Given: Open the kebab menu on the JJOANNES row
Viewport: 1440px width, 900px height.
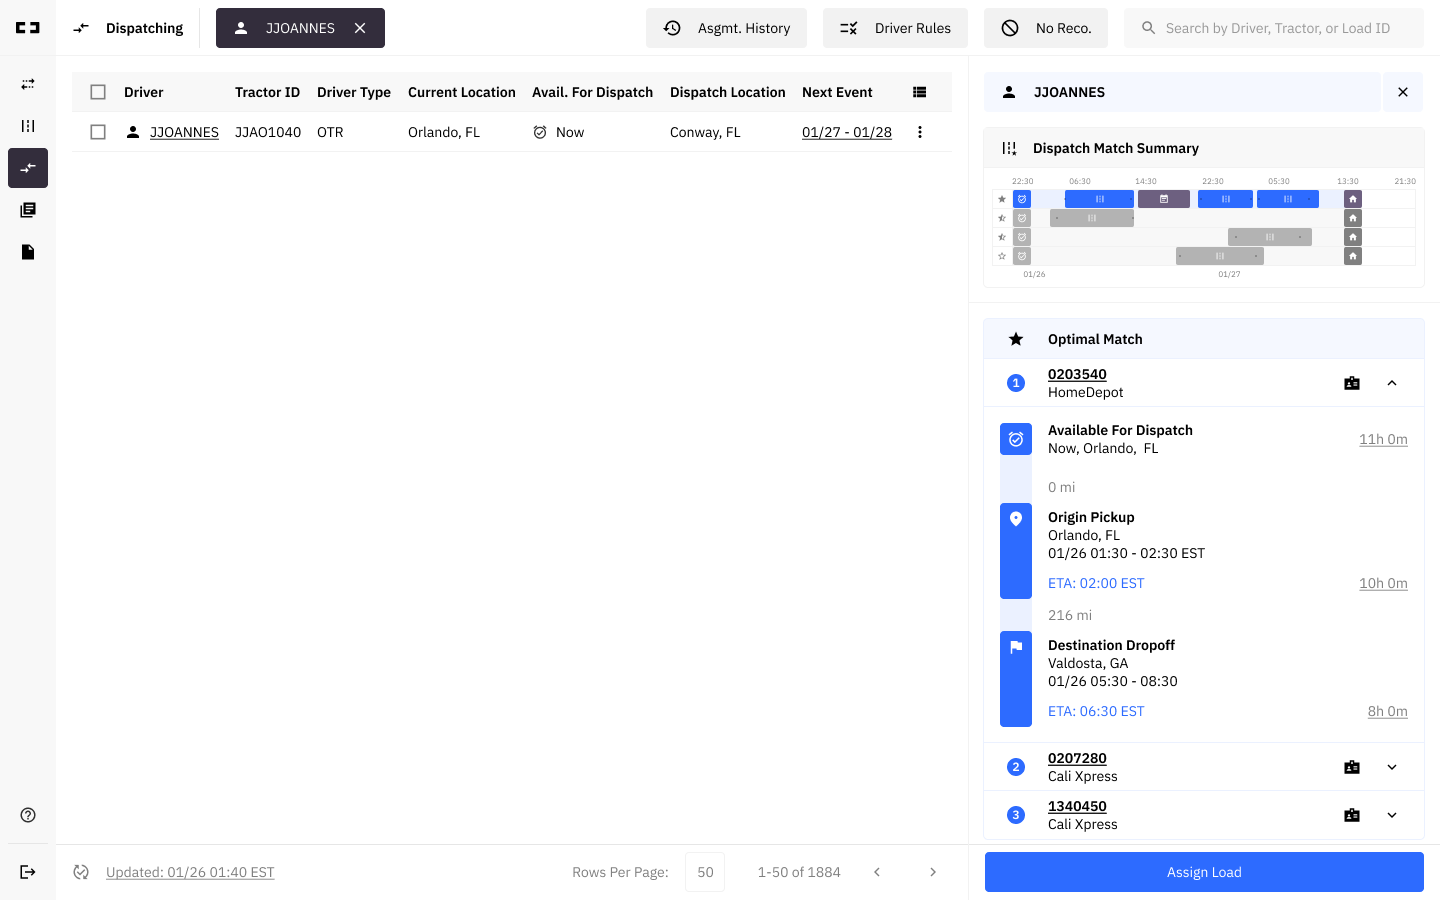Looking at the screenshot, I should tap(919, 131).
